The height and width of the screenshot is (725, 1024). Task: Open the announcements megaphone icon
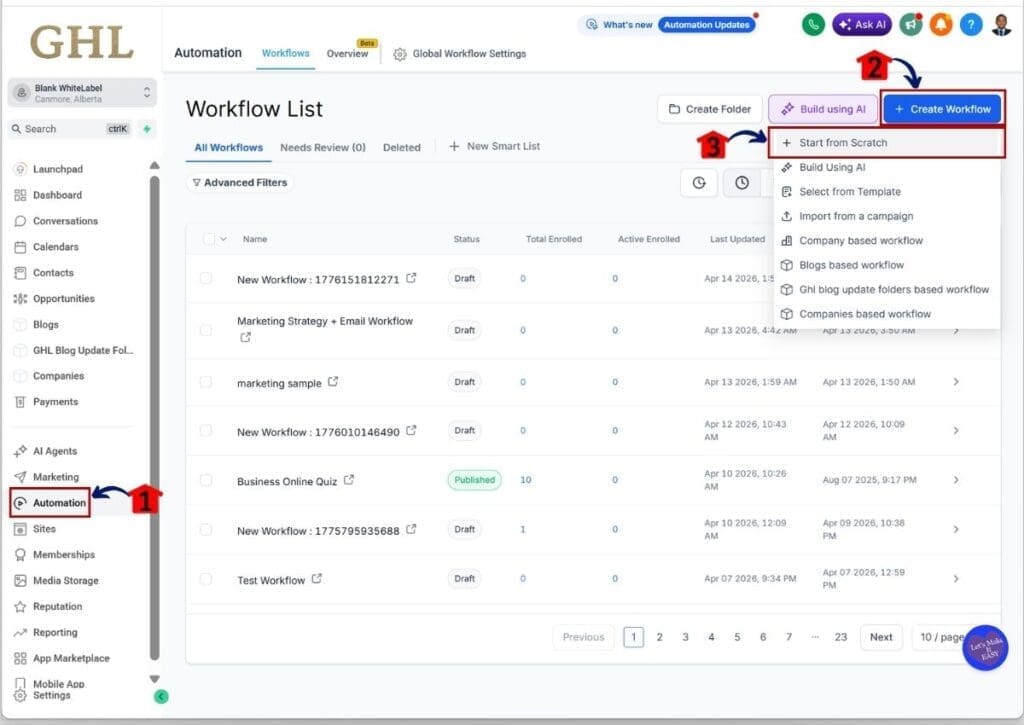(910, 24)
